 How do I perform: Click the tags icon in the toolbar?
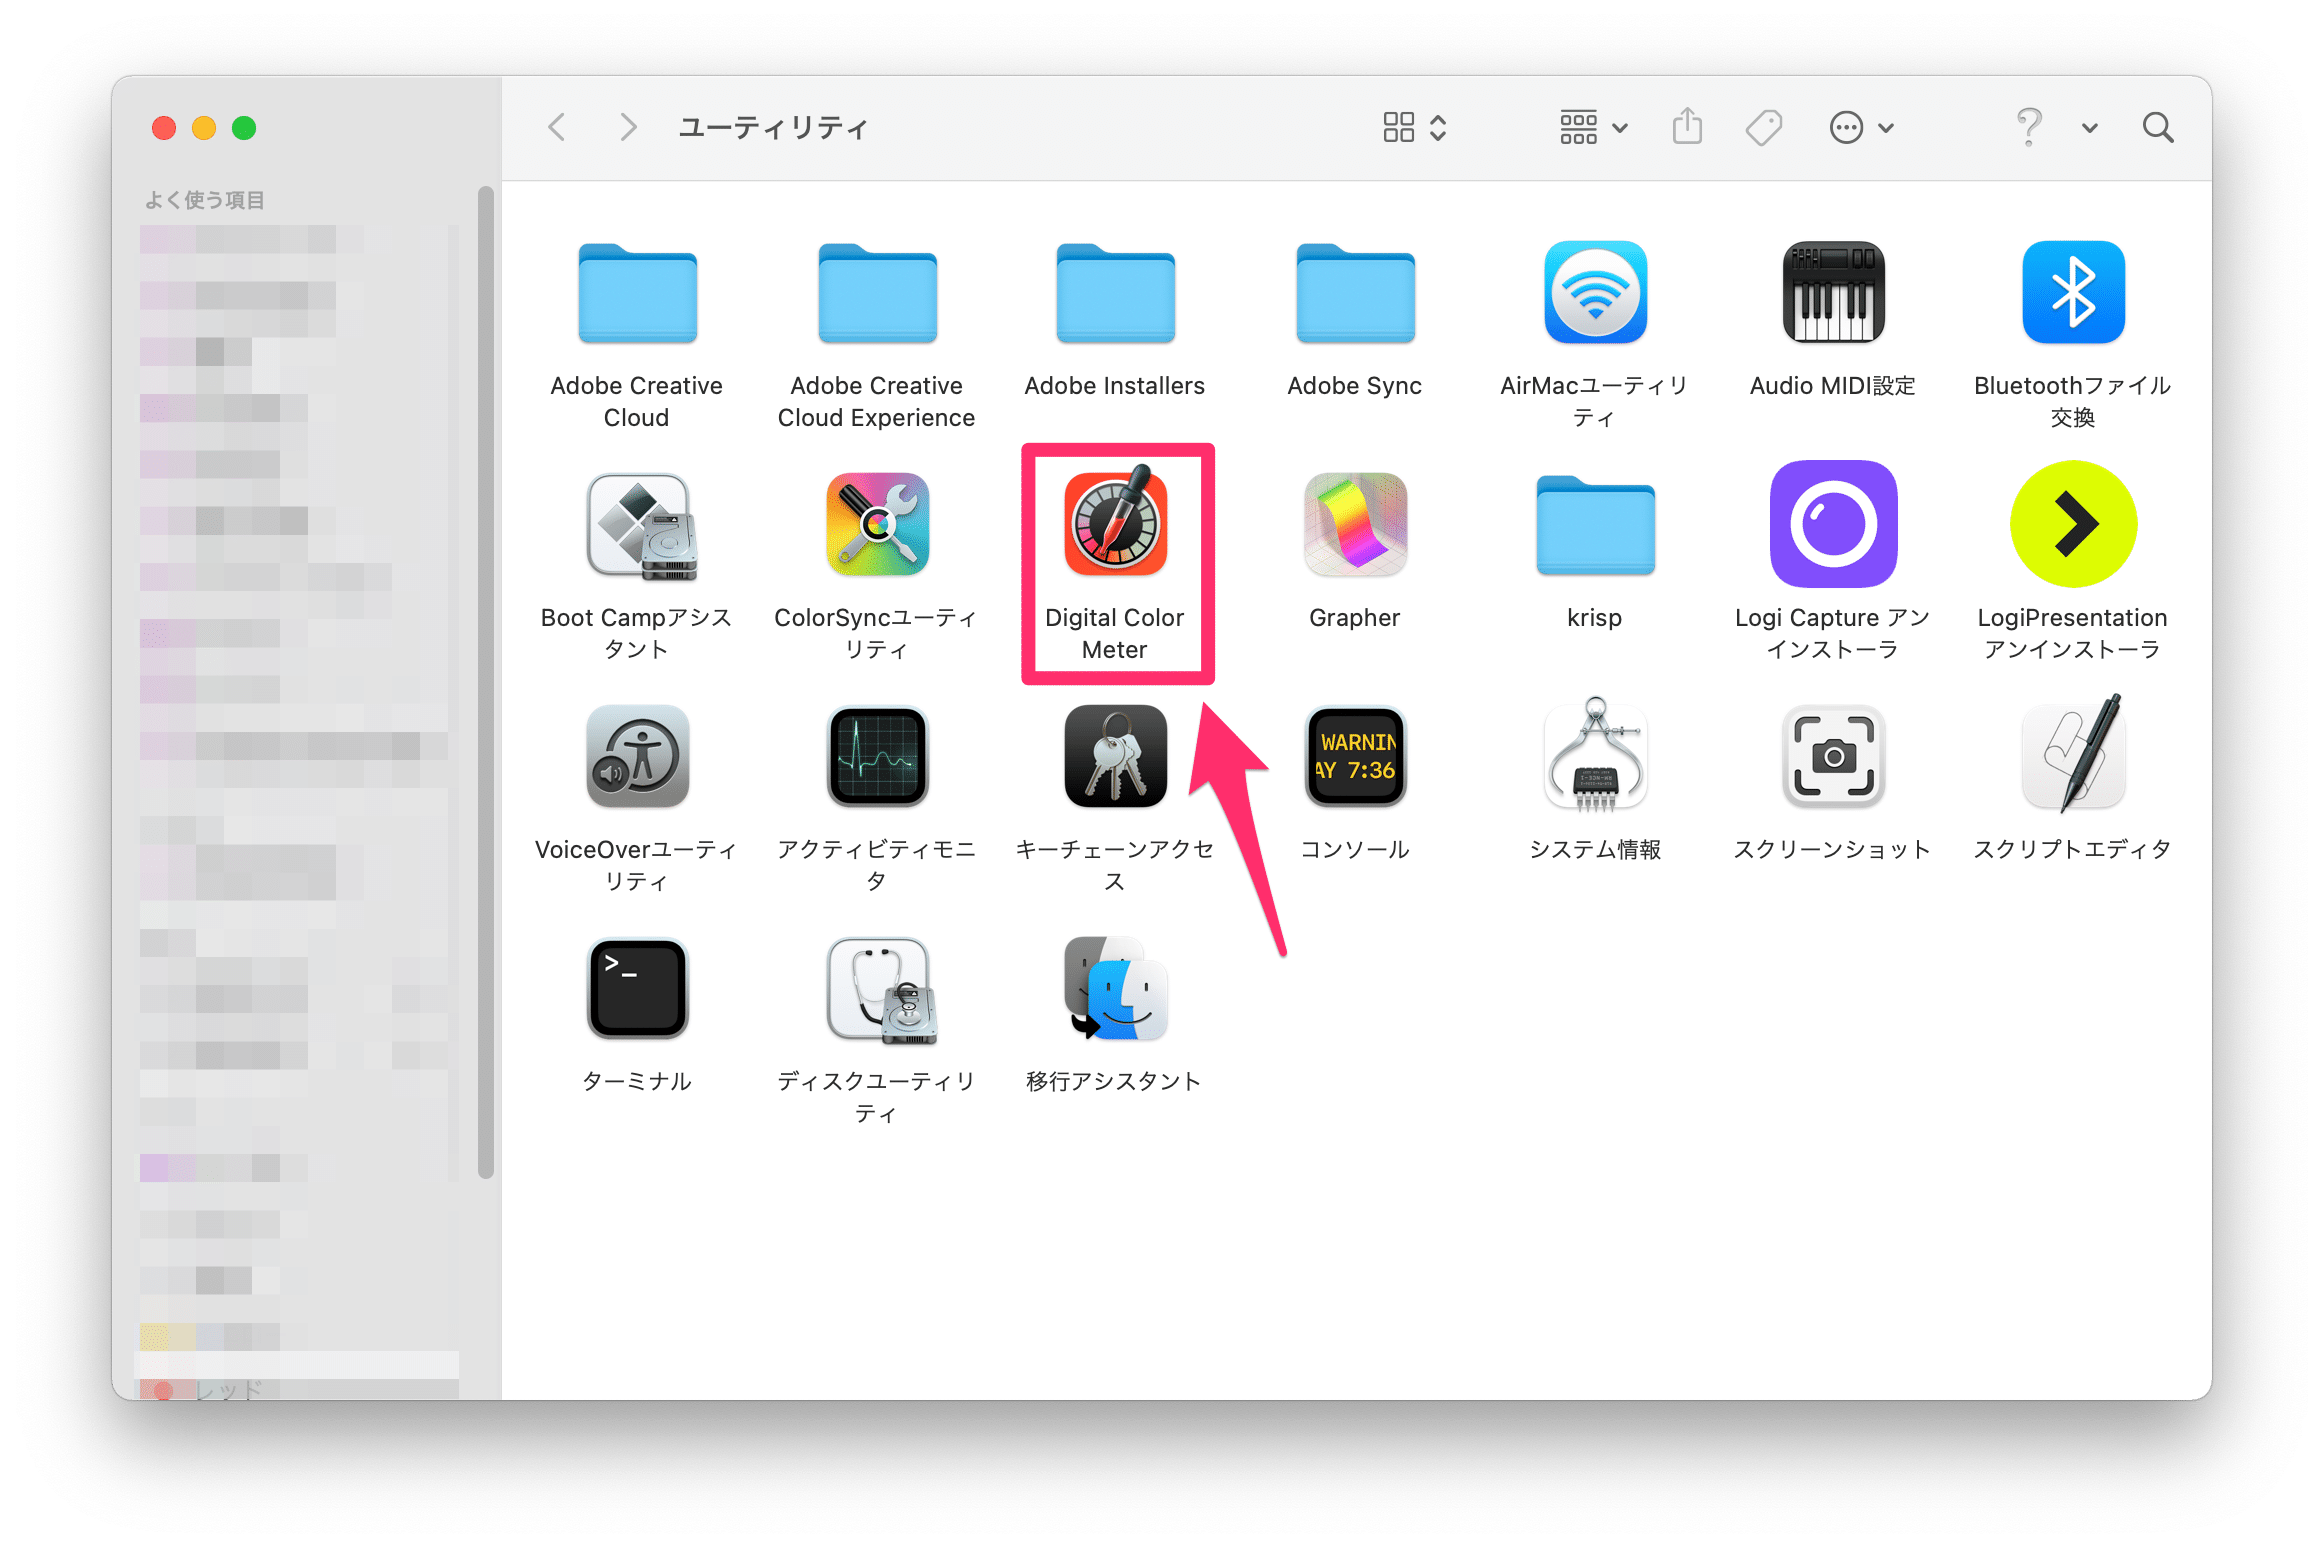[1763, 127]
